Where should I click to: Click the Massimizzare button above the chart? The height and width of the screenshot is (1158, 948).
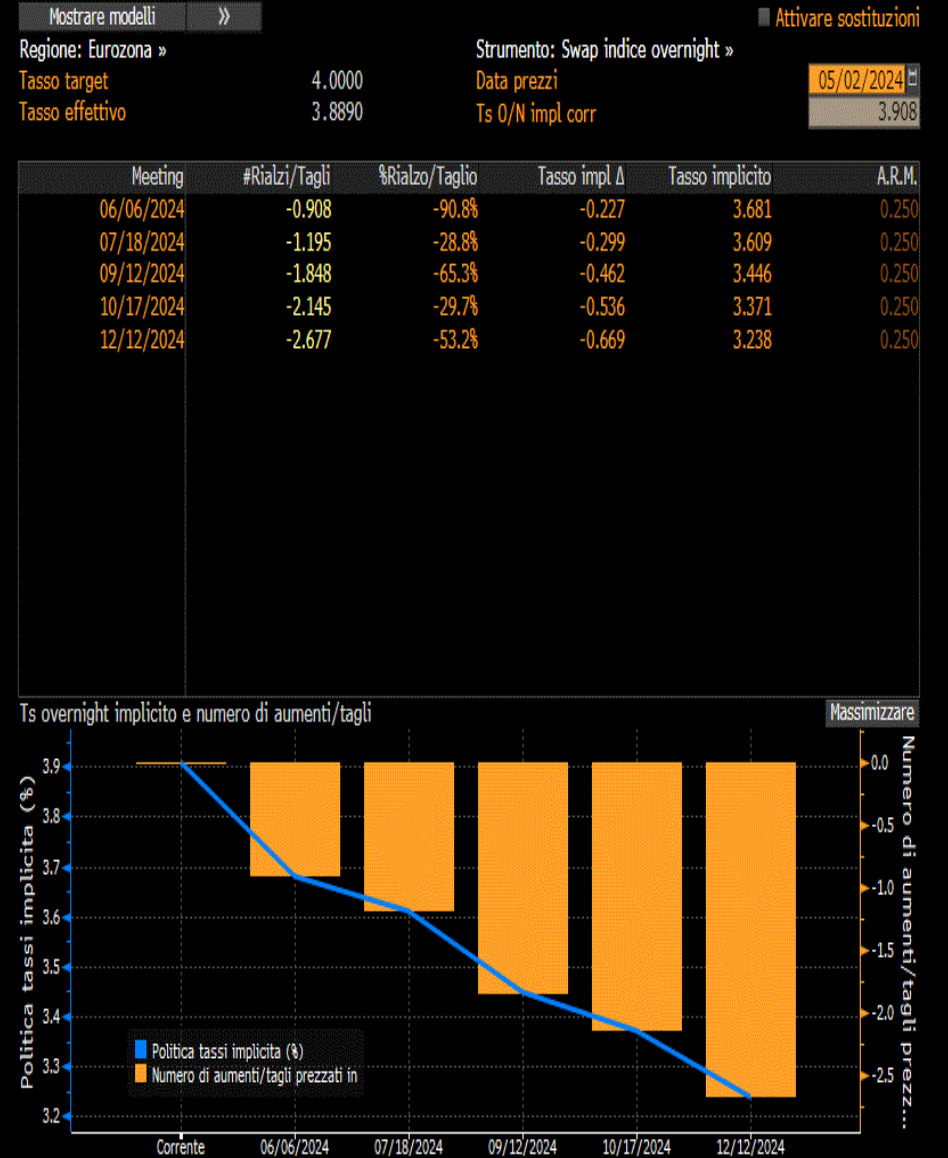click(872, 713)
